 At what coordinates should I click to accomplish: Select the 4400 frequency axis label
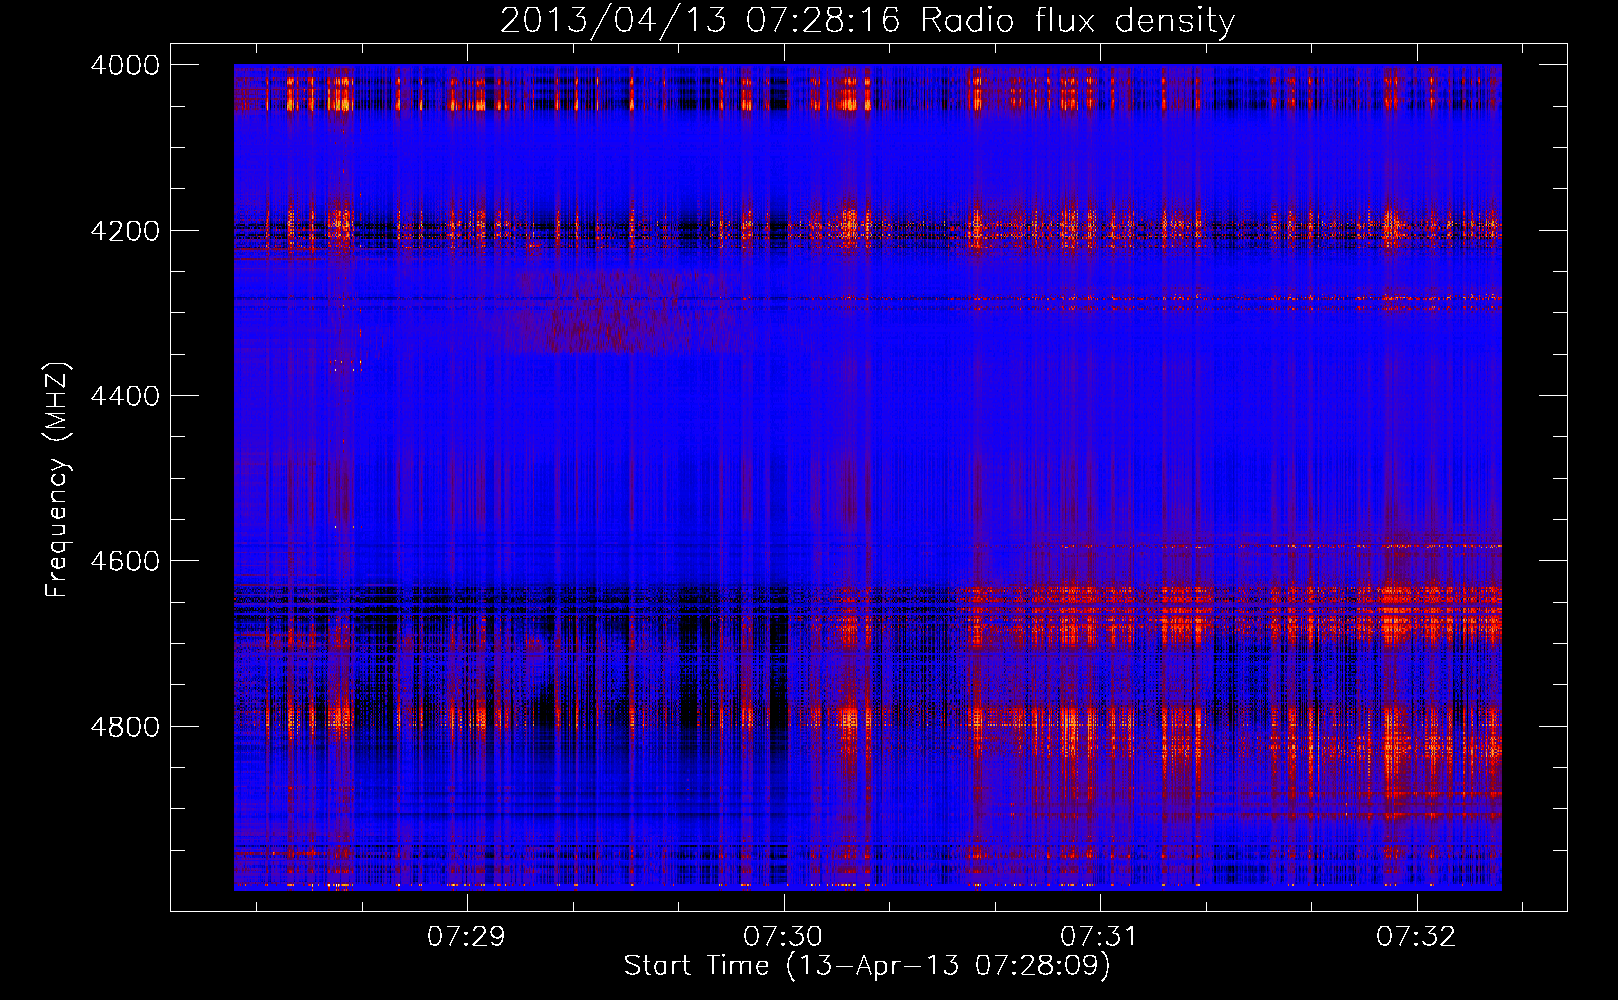tap(125, 396)
